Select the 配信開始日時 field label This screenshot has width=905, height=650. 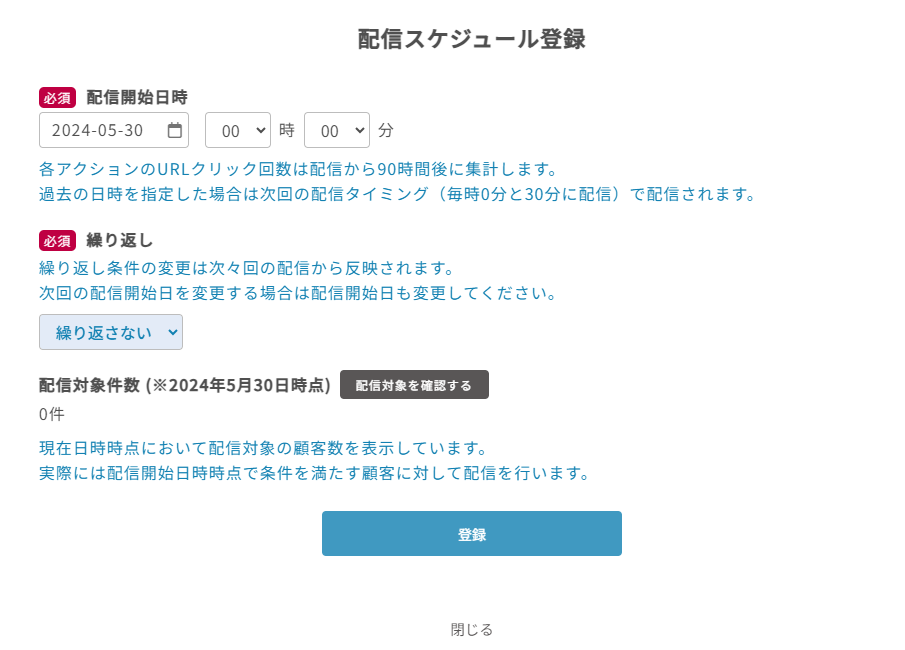tap(137, 97)
